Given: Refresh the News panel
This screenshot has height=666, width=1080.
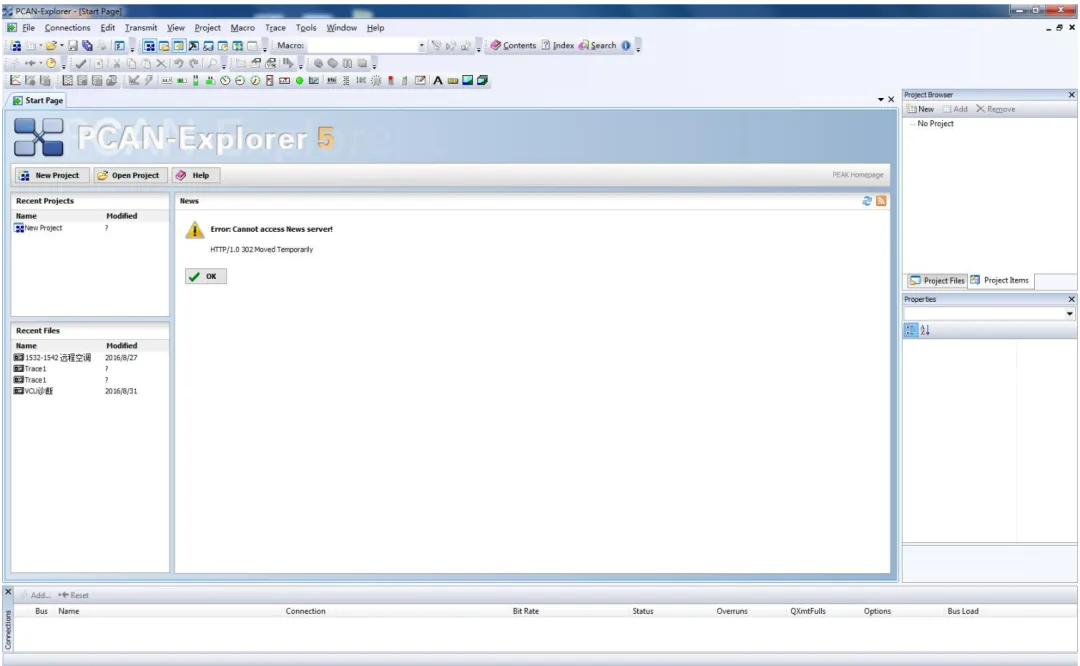Looking at the screenshot, I should 866,201.
